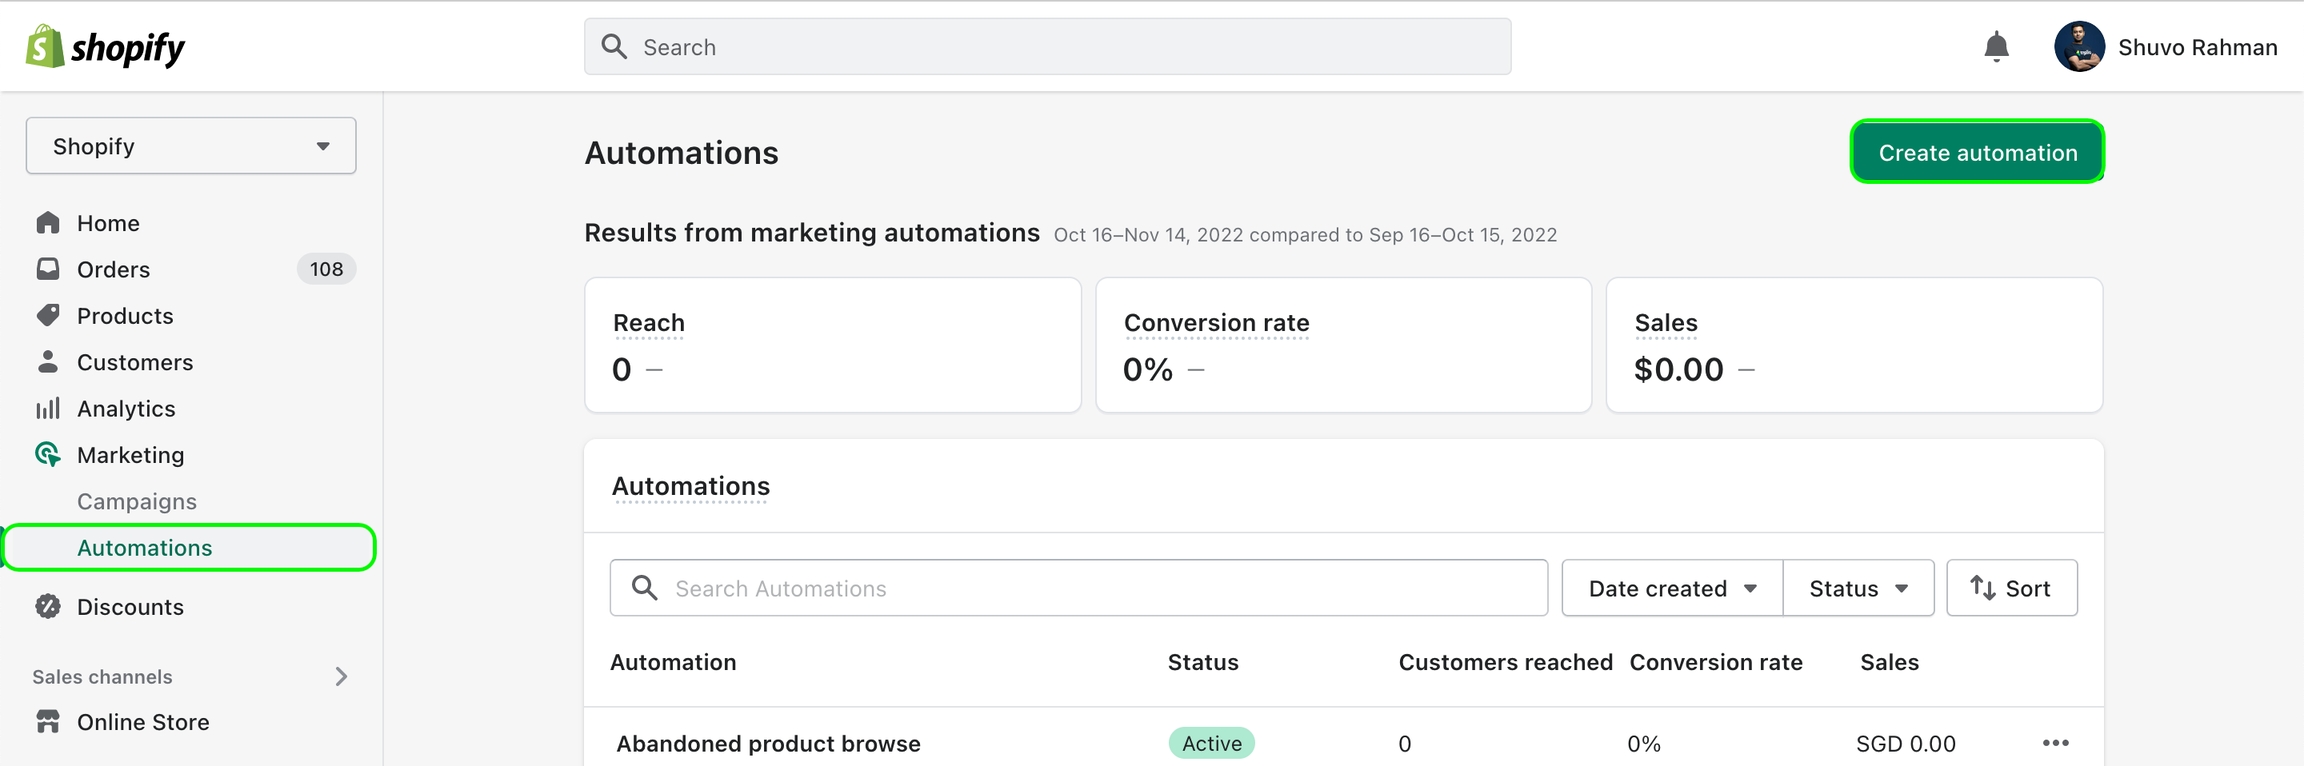Click the Sales channels heading
This screenshot has height=766, width=2304.
[102, 677]
